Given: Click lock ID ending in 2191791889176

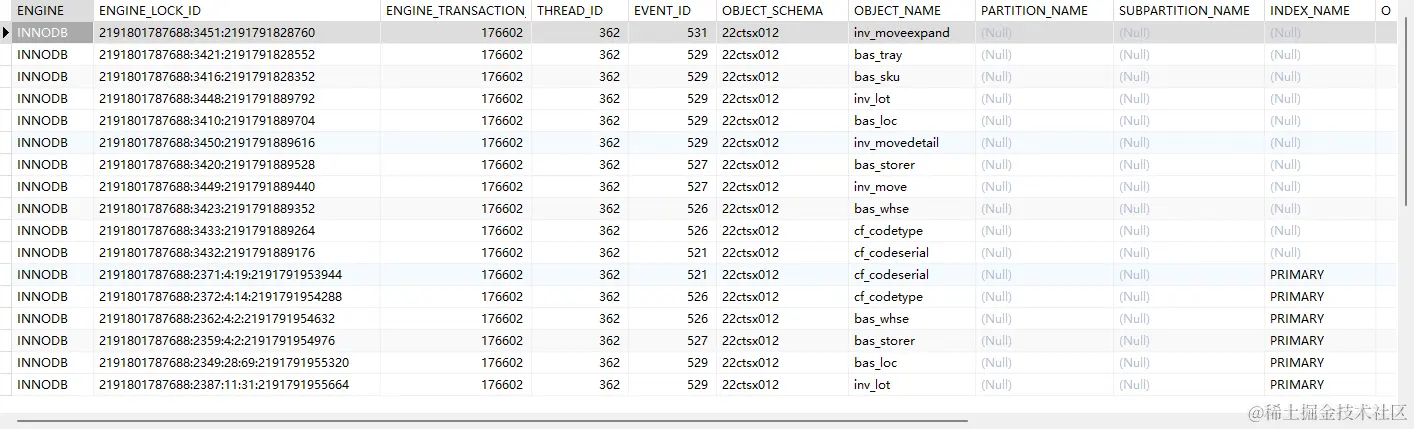Looking at the screenshot, I should tap(237, 253).
